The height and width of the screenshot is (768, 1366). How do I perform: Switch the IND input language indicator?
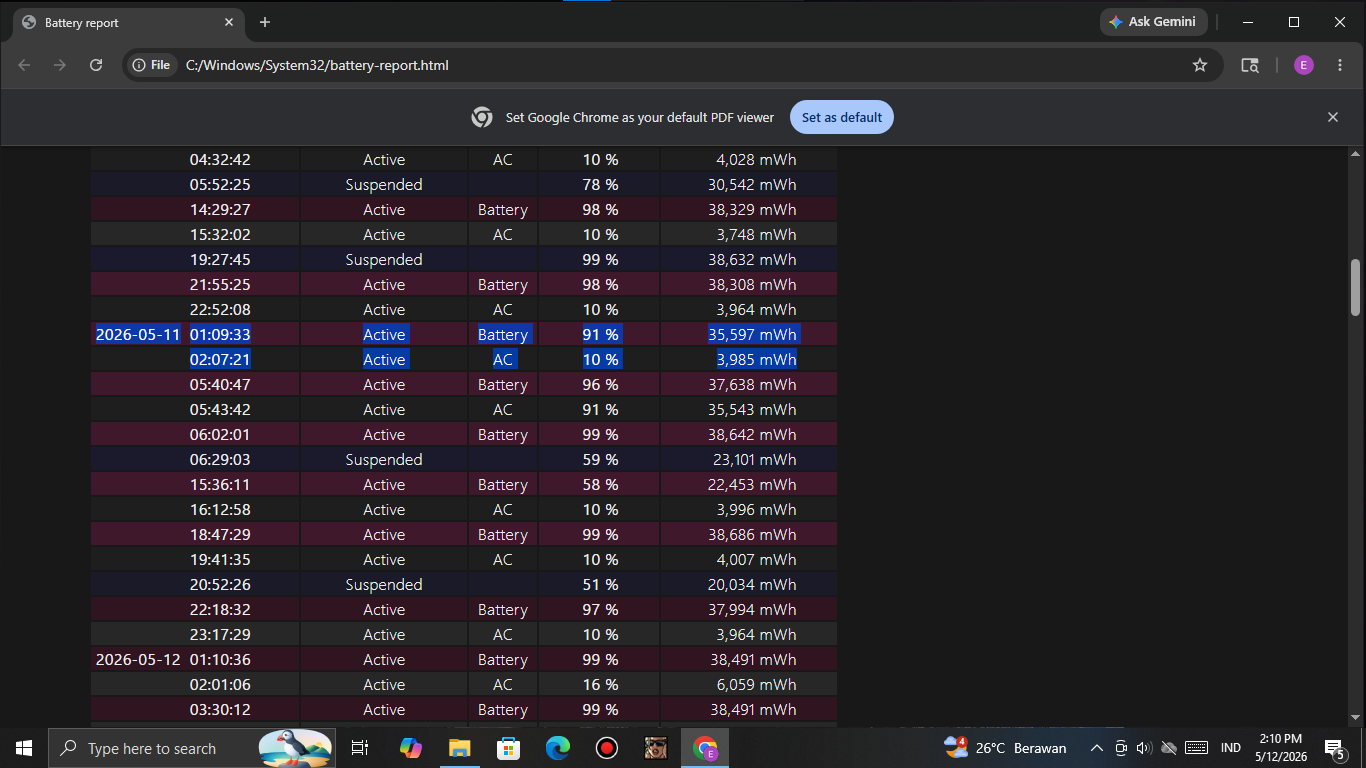[x=1231, y=748]
